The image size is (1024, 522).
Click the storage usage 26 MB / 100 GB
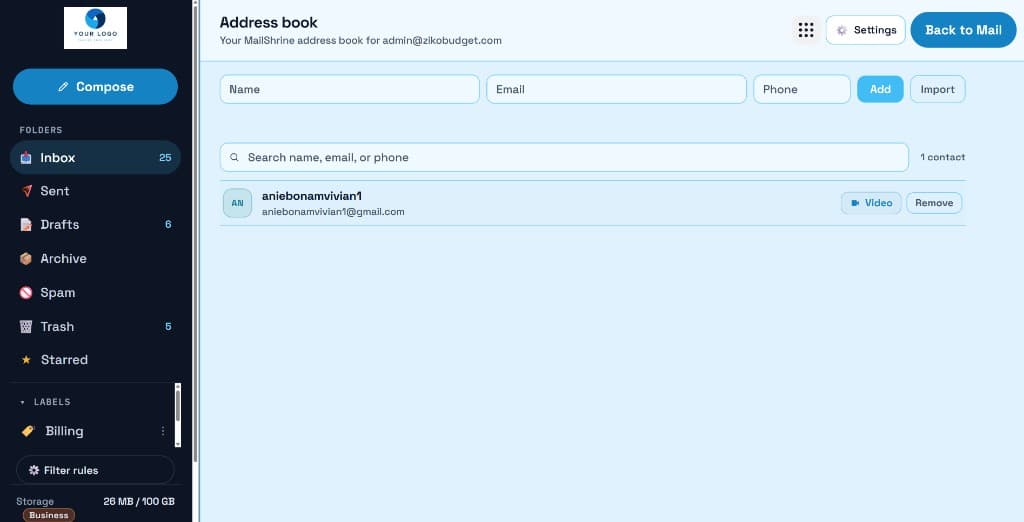pyautogui.click(x=139, y=502)
